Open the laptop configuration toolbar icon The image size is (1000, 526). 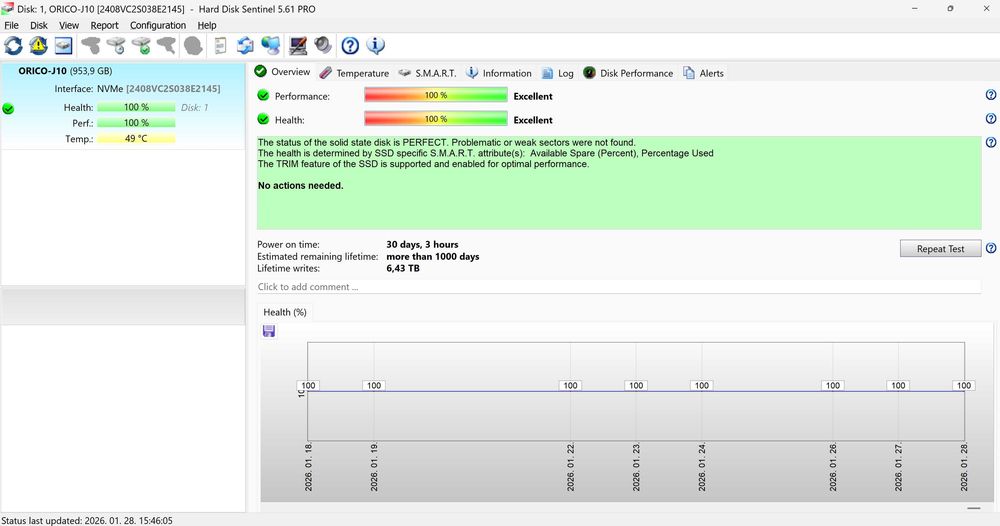[x=298, y=45]
